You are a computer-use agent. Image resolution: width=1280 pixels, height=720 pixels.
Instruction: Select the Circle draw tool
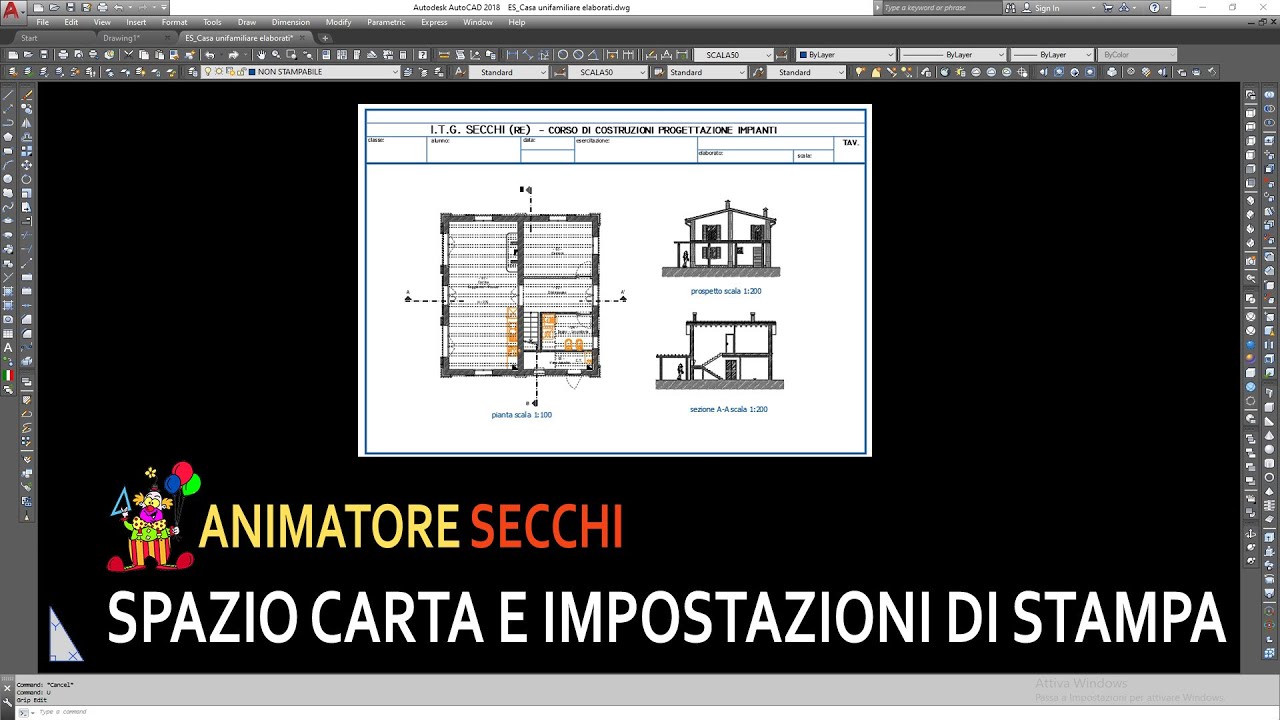pos(8,178)
